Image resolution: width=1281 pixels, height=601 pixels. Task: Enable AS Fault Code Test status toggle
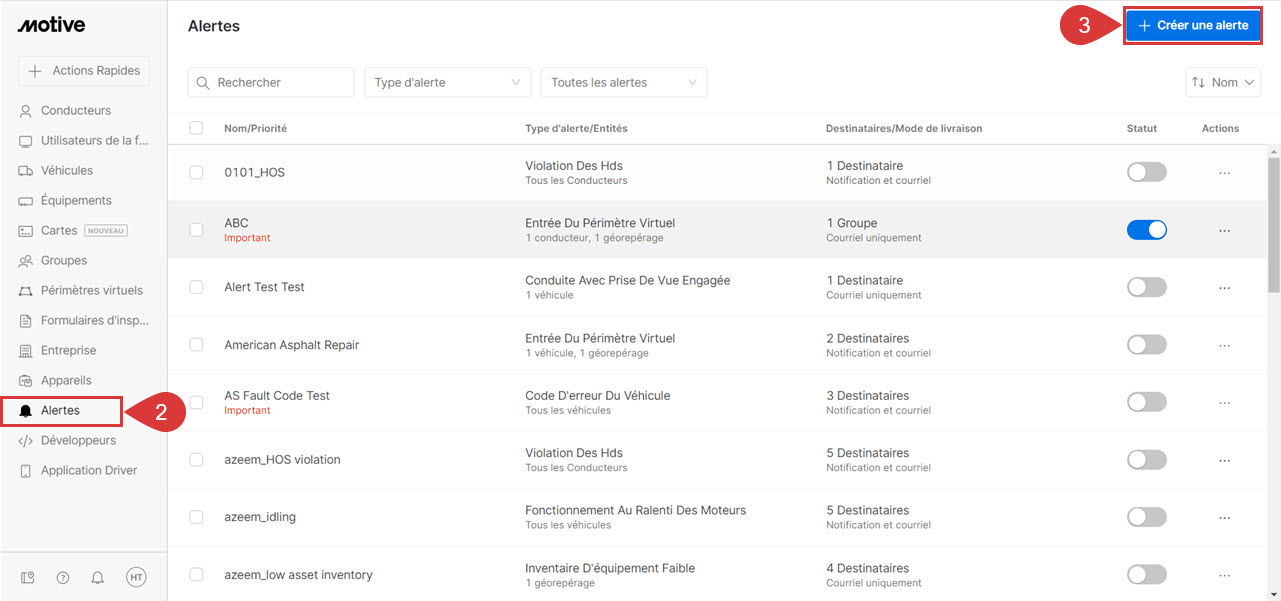1146,402
